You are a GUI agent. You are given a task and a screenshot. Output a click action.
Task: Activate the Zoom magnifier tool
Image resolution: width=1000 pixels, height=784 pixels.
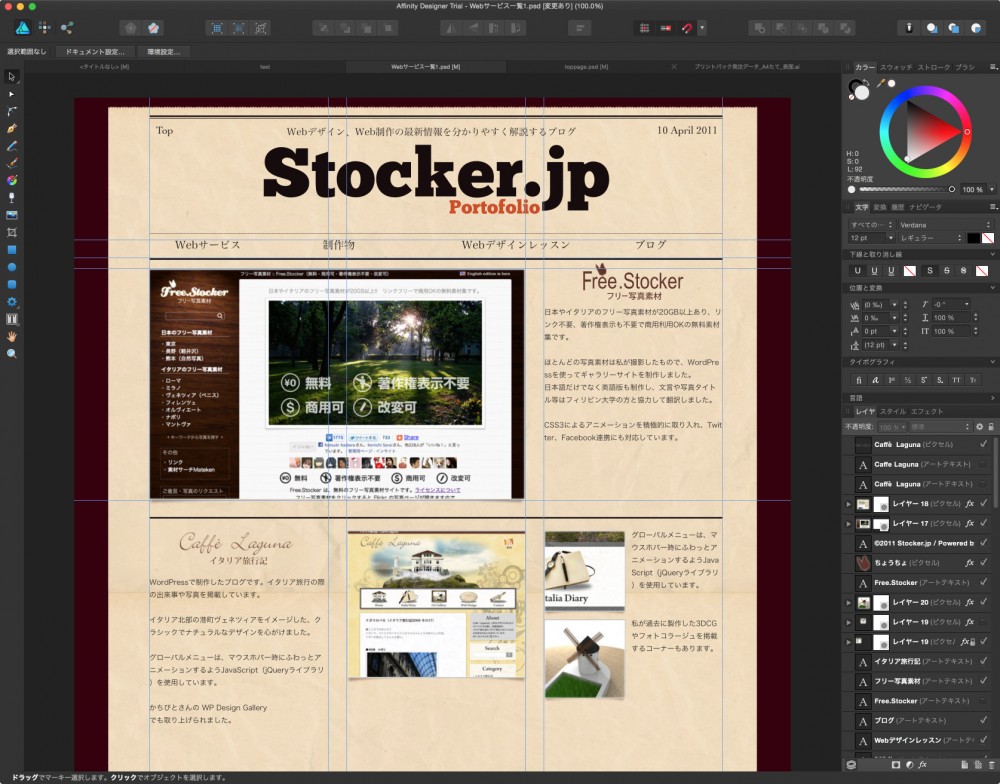[x=12, y=353]
